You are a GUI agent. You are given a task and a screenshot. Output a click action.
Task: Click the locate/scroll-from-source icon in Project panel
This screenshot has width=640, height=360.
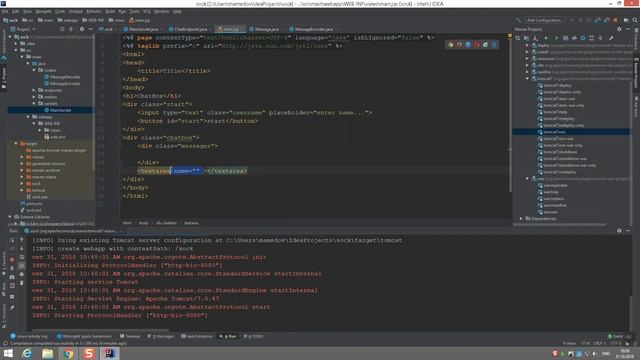click(62, 29)
